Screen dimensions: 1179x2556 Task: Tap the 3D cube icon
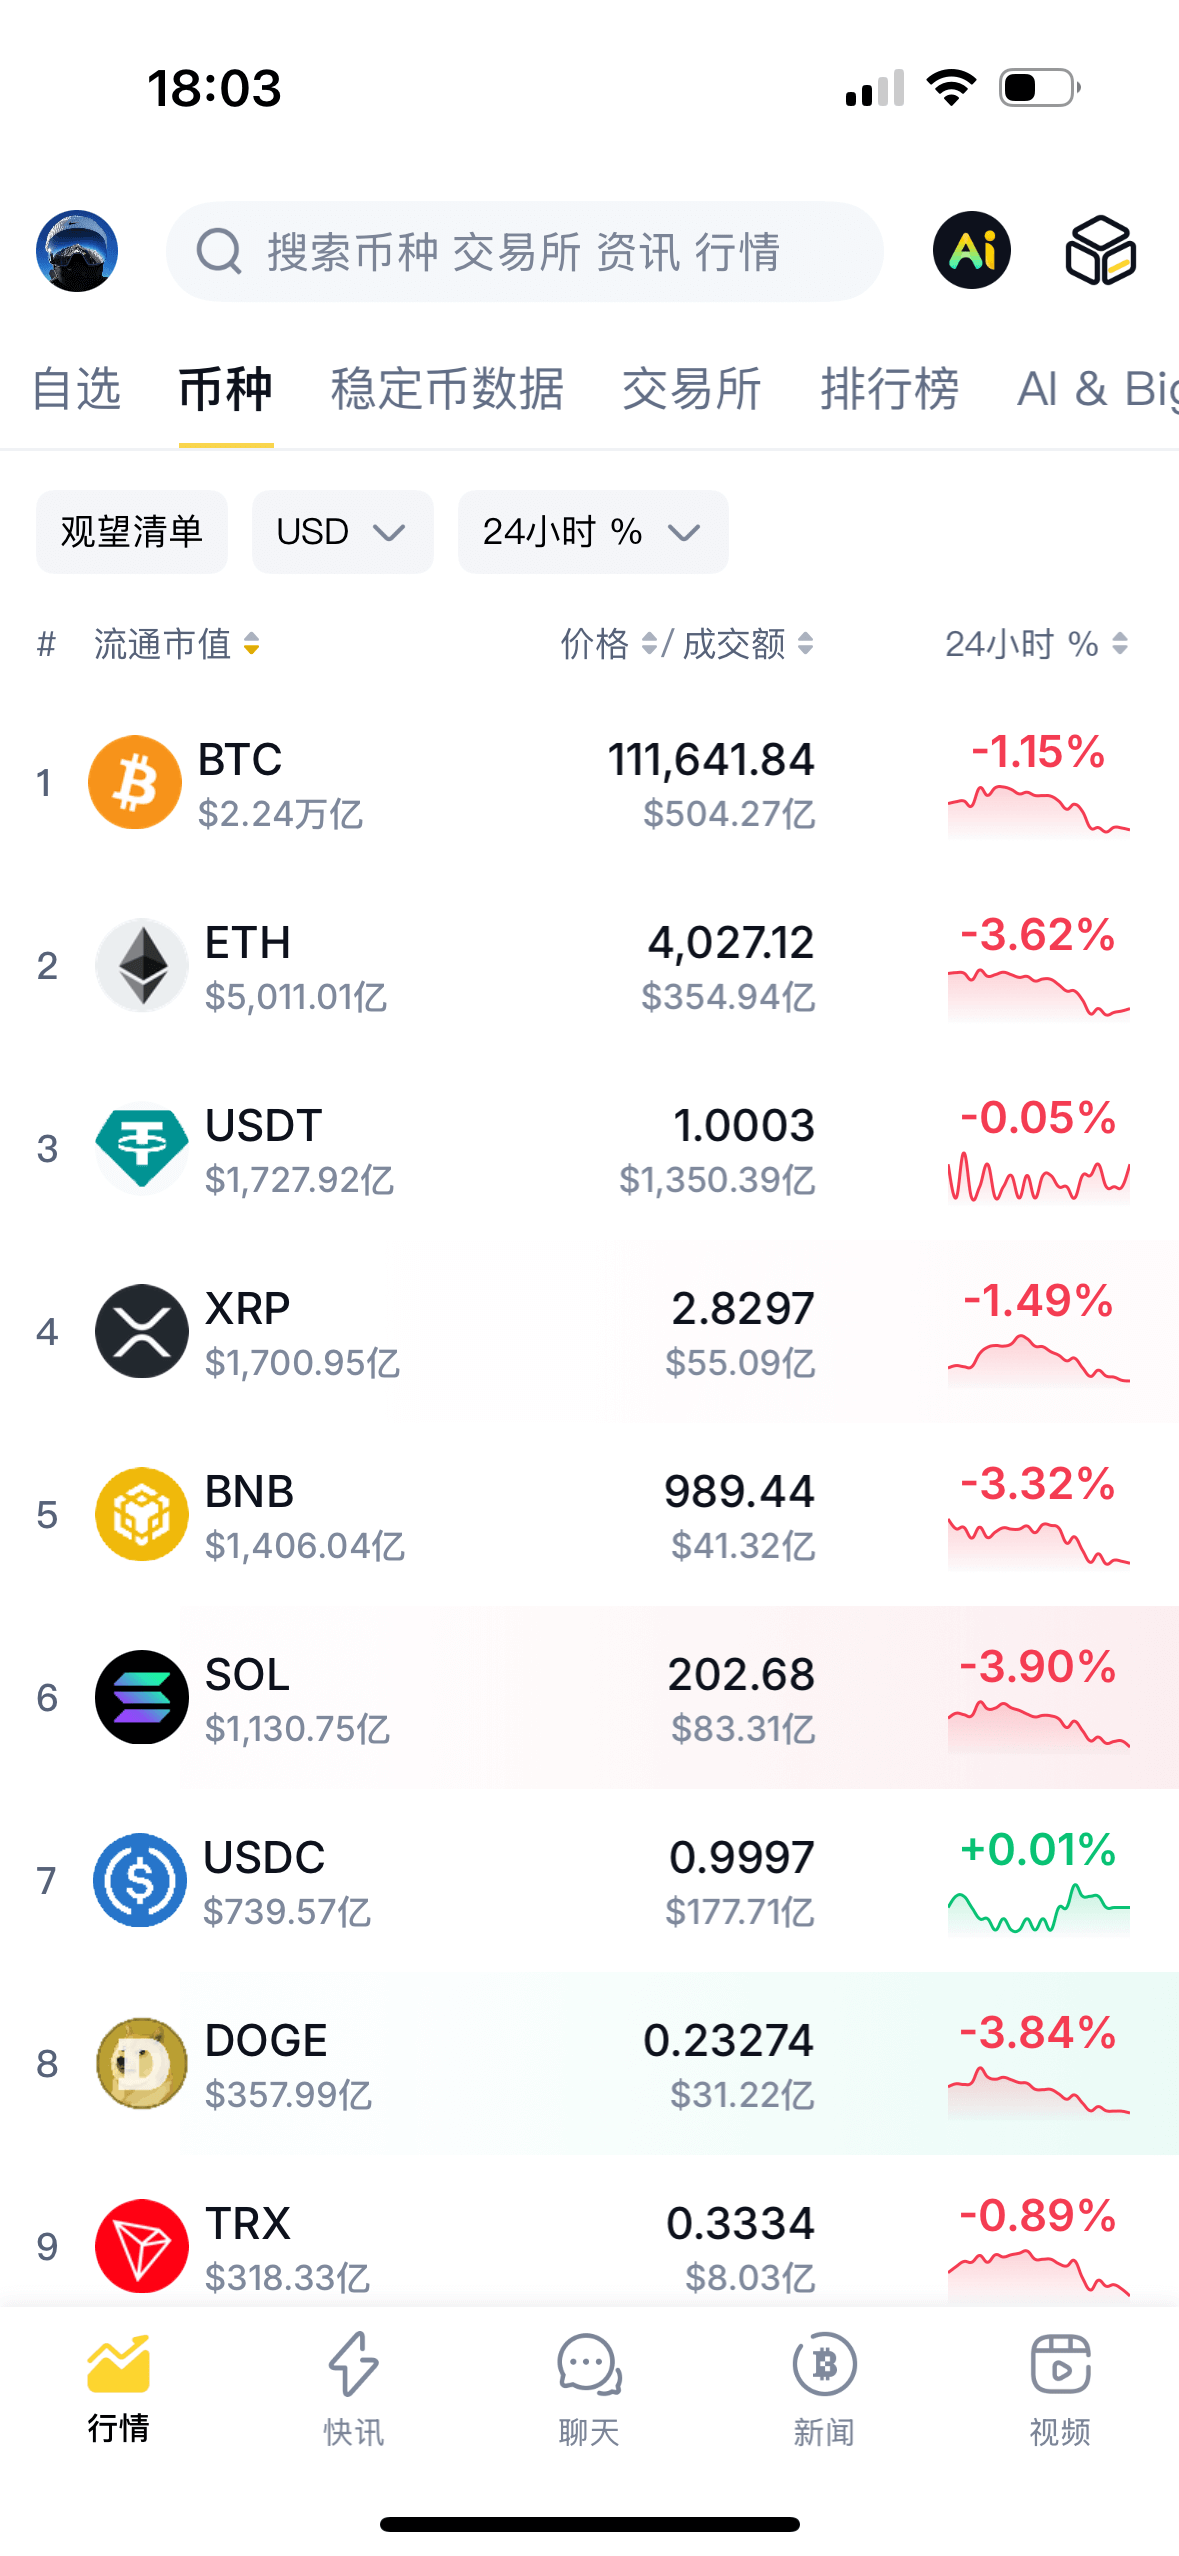pos(1100,251)
